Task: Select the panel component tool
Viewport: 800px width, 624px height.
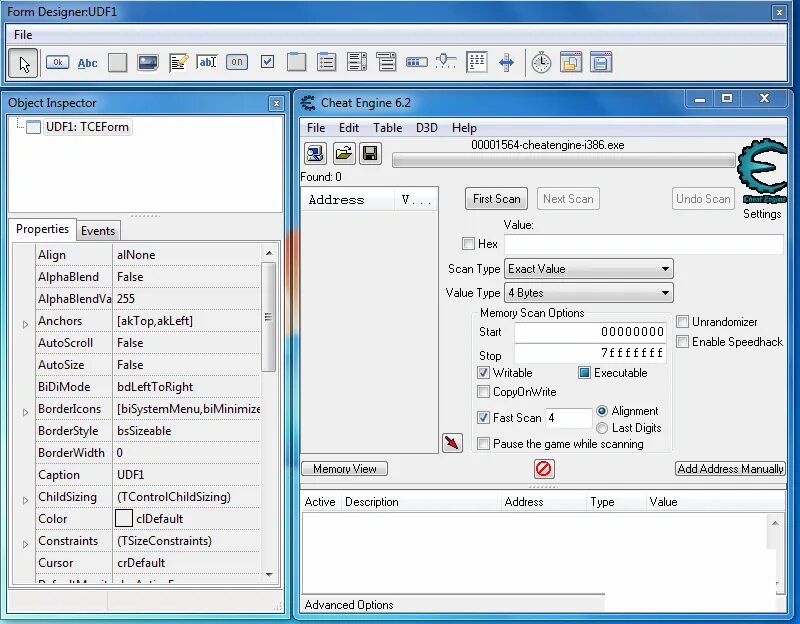Action: 117,63
